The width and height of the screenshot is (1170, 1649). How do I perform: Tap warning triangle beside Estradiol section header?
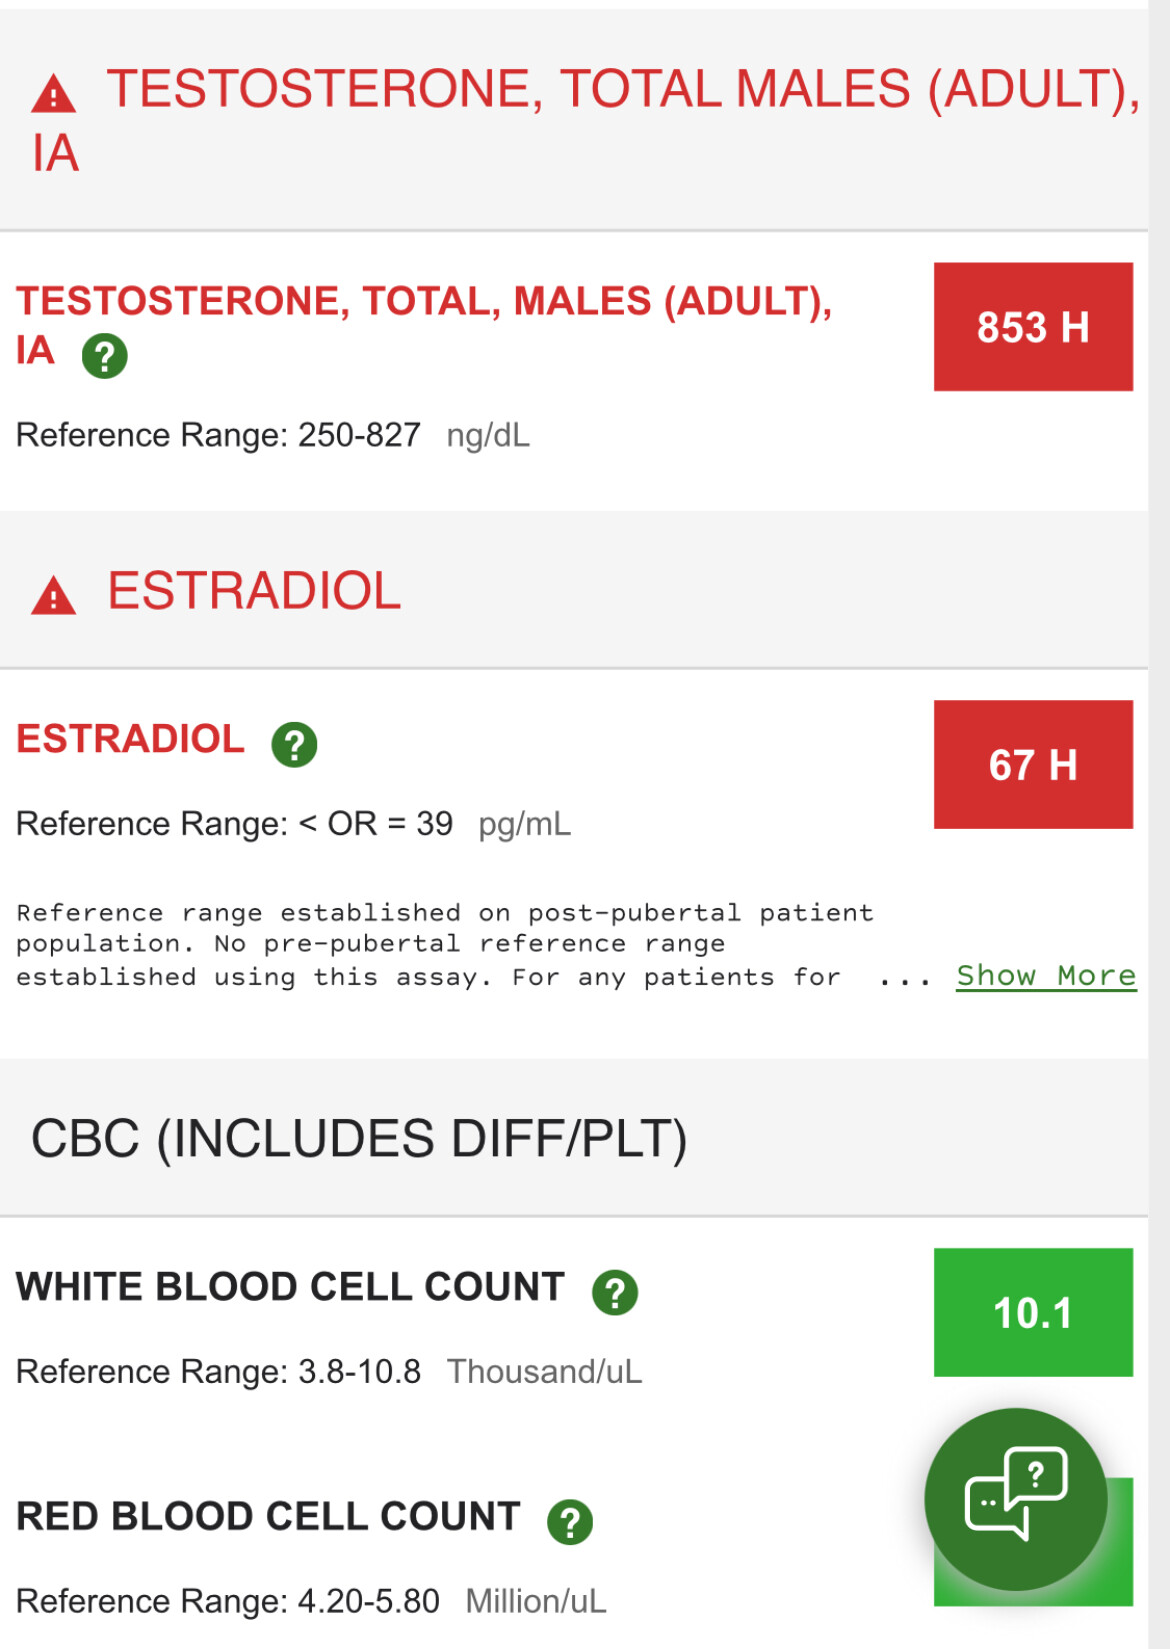(53, 595)
